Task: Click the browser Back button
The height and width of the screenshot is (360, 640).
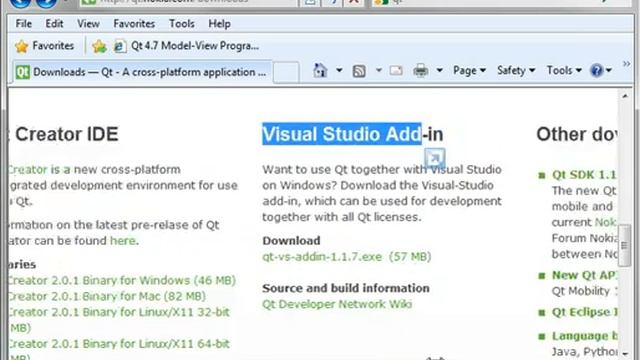Action: point(20,3)
